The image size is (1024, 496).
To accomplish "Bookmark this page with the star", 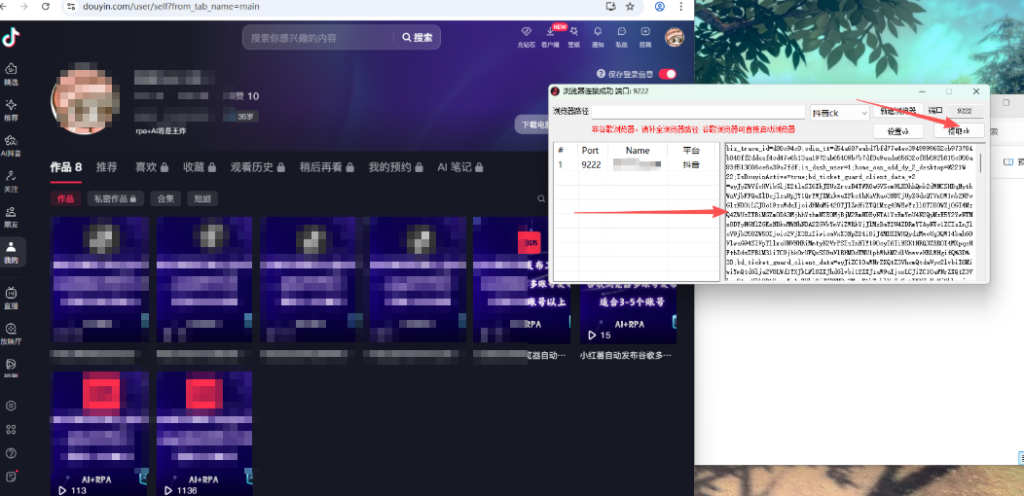I will 630,6.
